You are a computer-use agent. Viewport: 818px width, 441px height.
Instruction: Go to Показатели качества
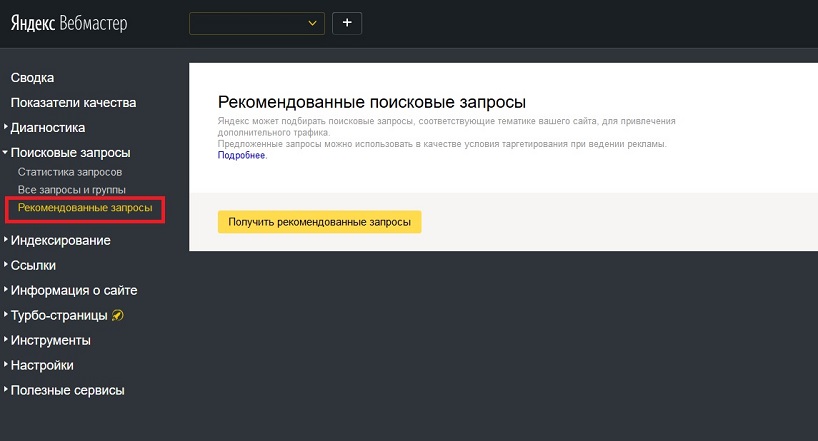click(x=74, y=103)
